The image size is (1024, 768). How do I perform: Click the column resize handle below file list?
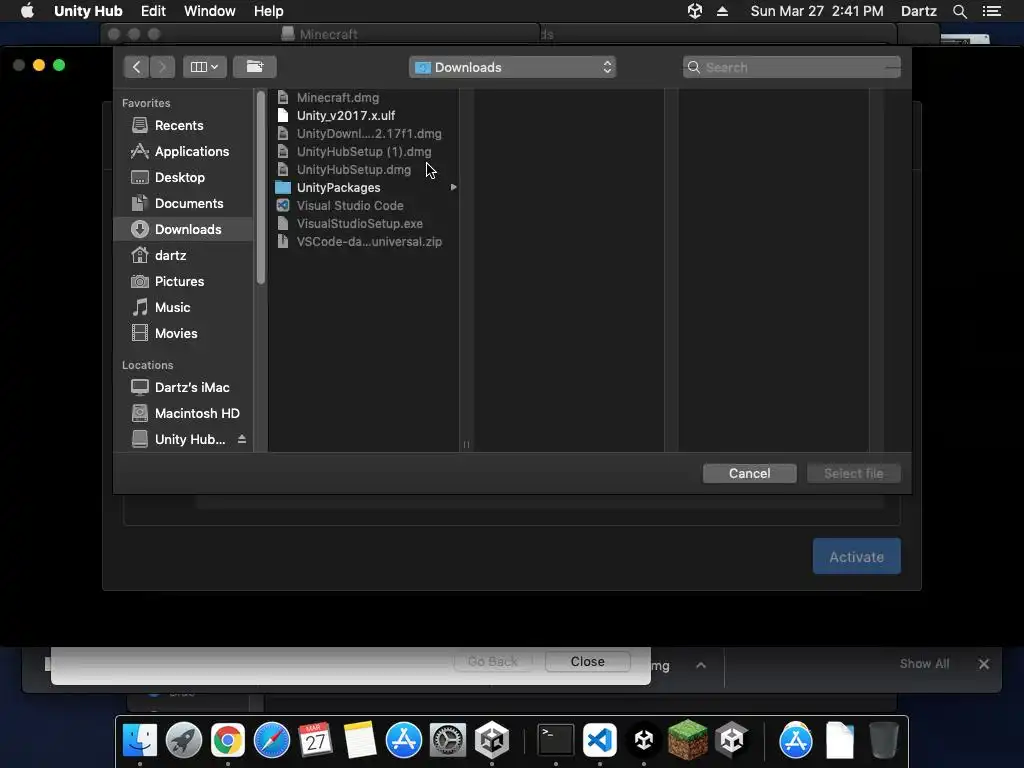[466, 445]
